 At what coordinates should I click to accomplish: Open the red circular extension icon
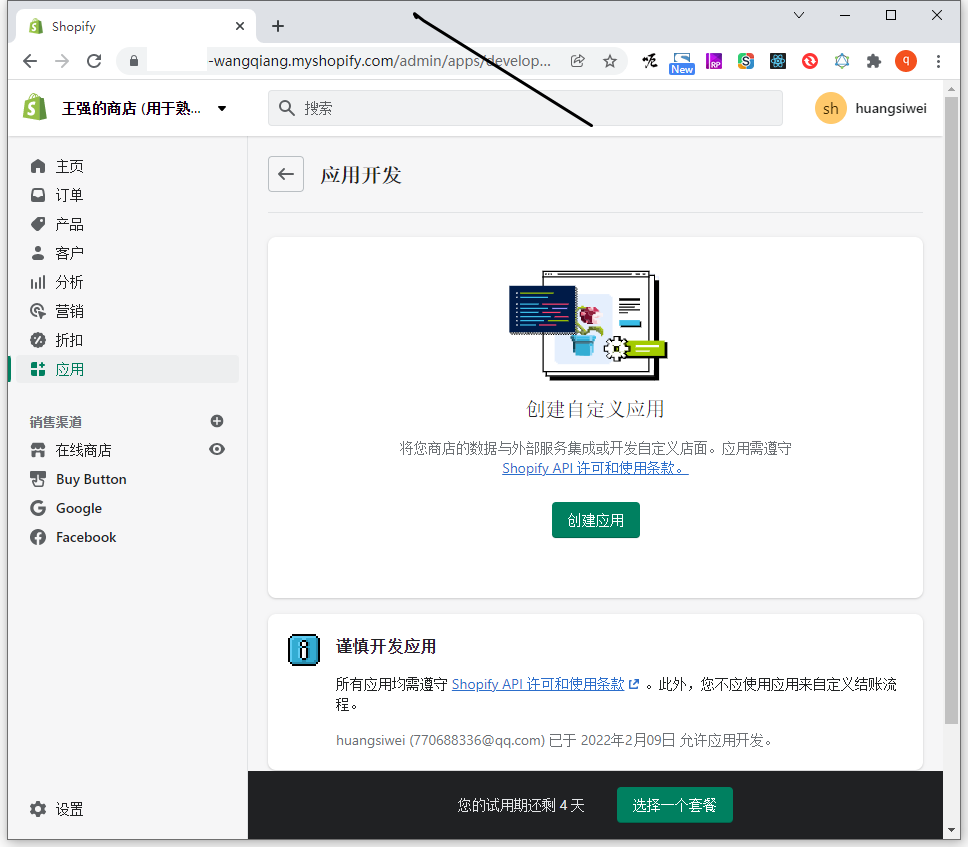pyautogui.click(x=810, y=61)
